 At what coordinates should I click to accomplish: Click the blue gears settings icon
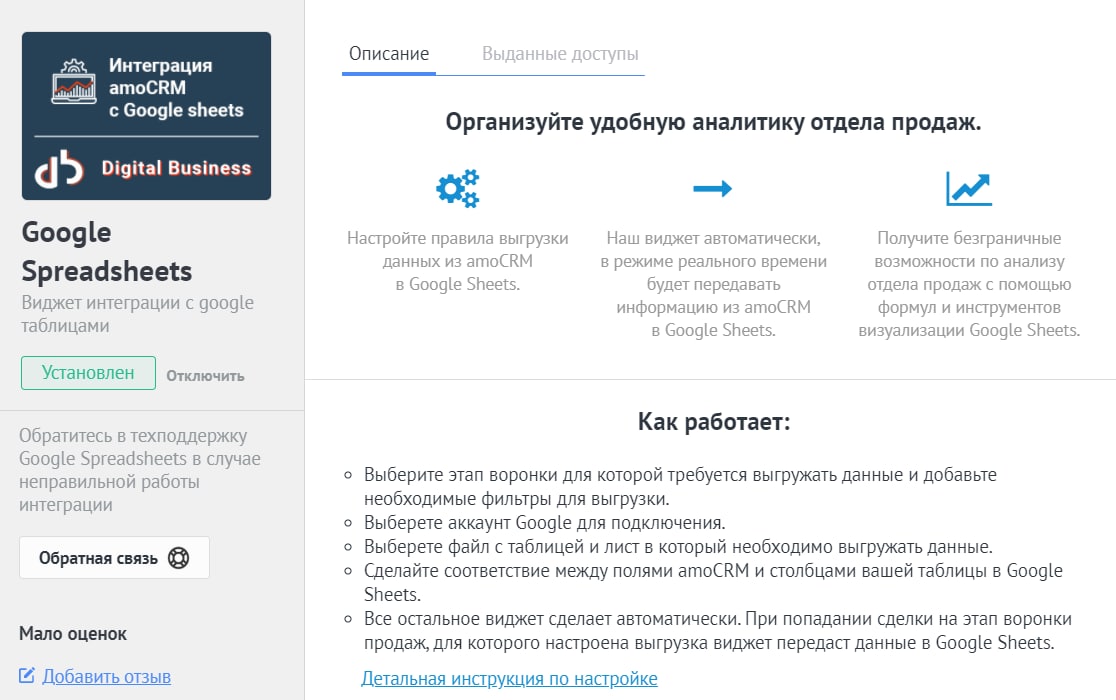coord(458,189)
